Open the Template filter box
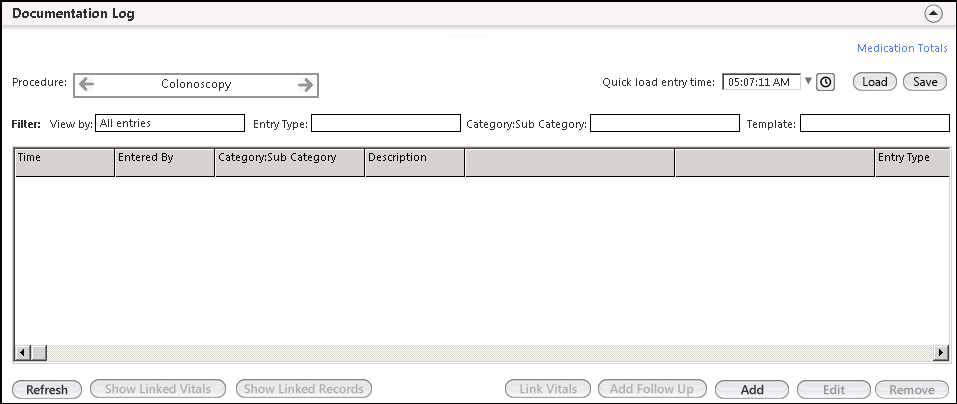 tap(875, 123)
